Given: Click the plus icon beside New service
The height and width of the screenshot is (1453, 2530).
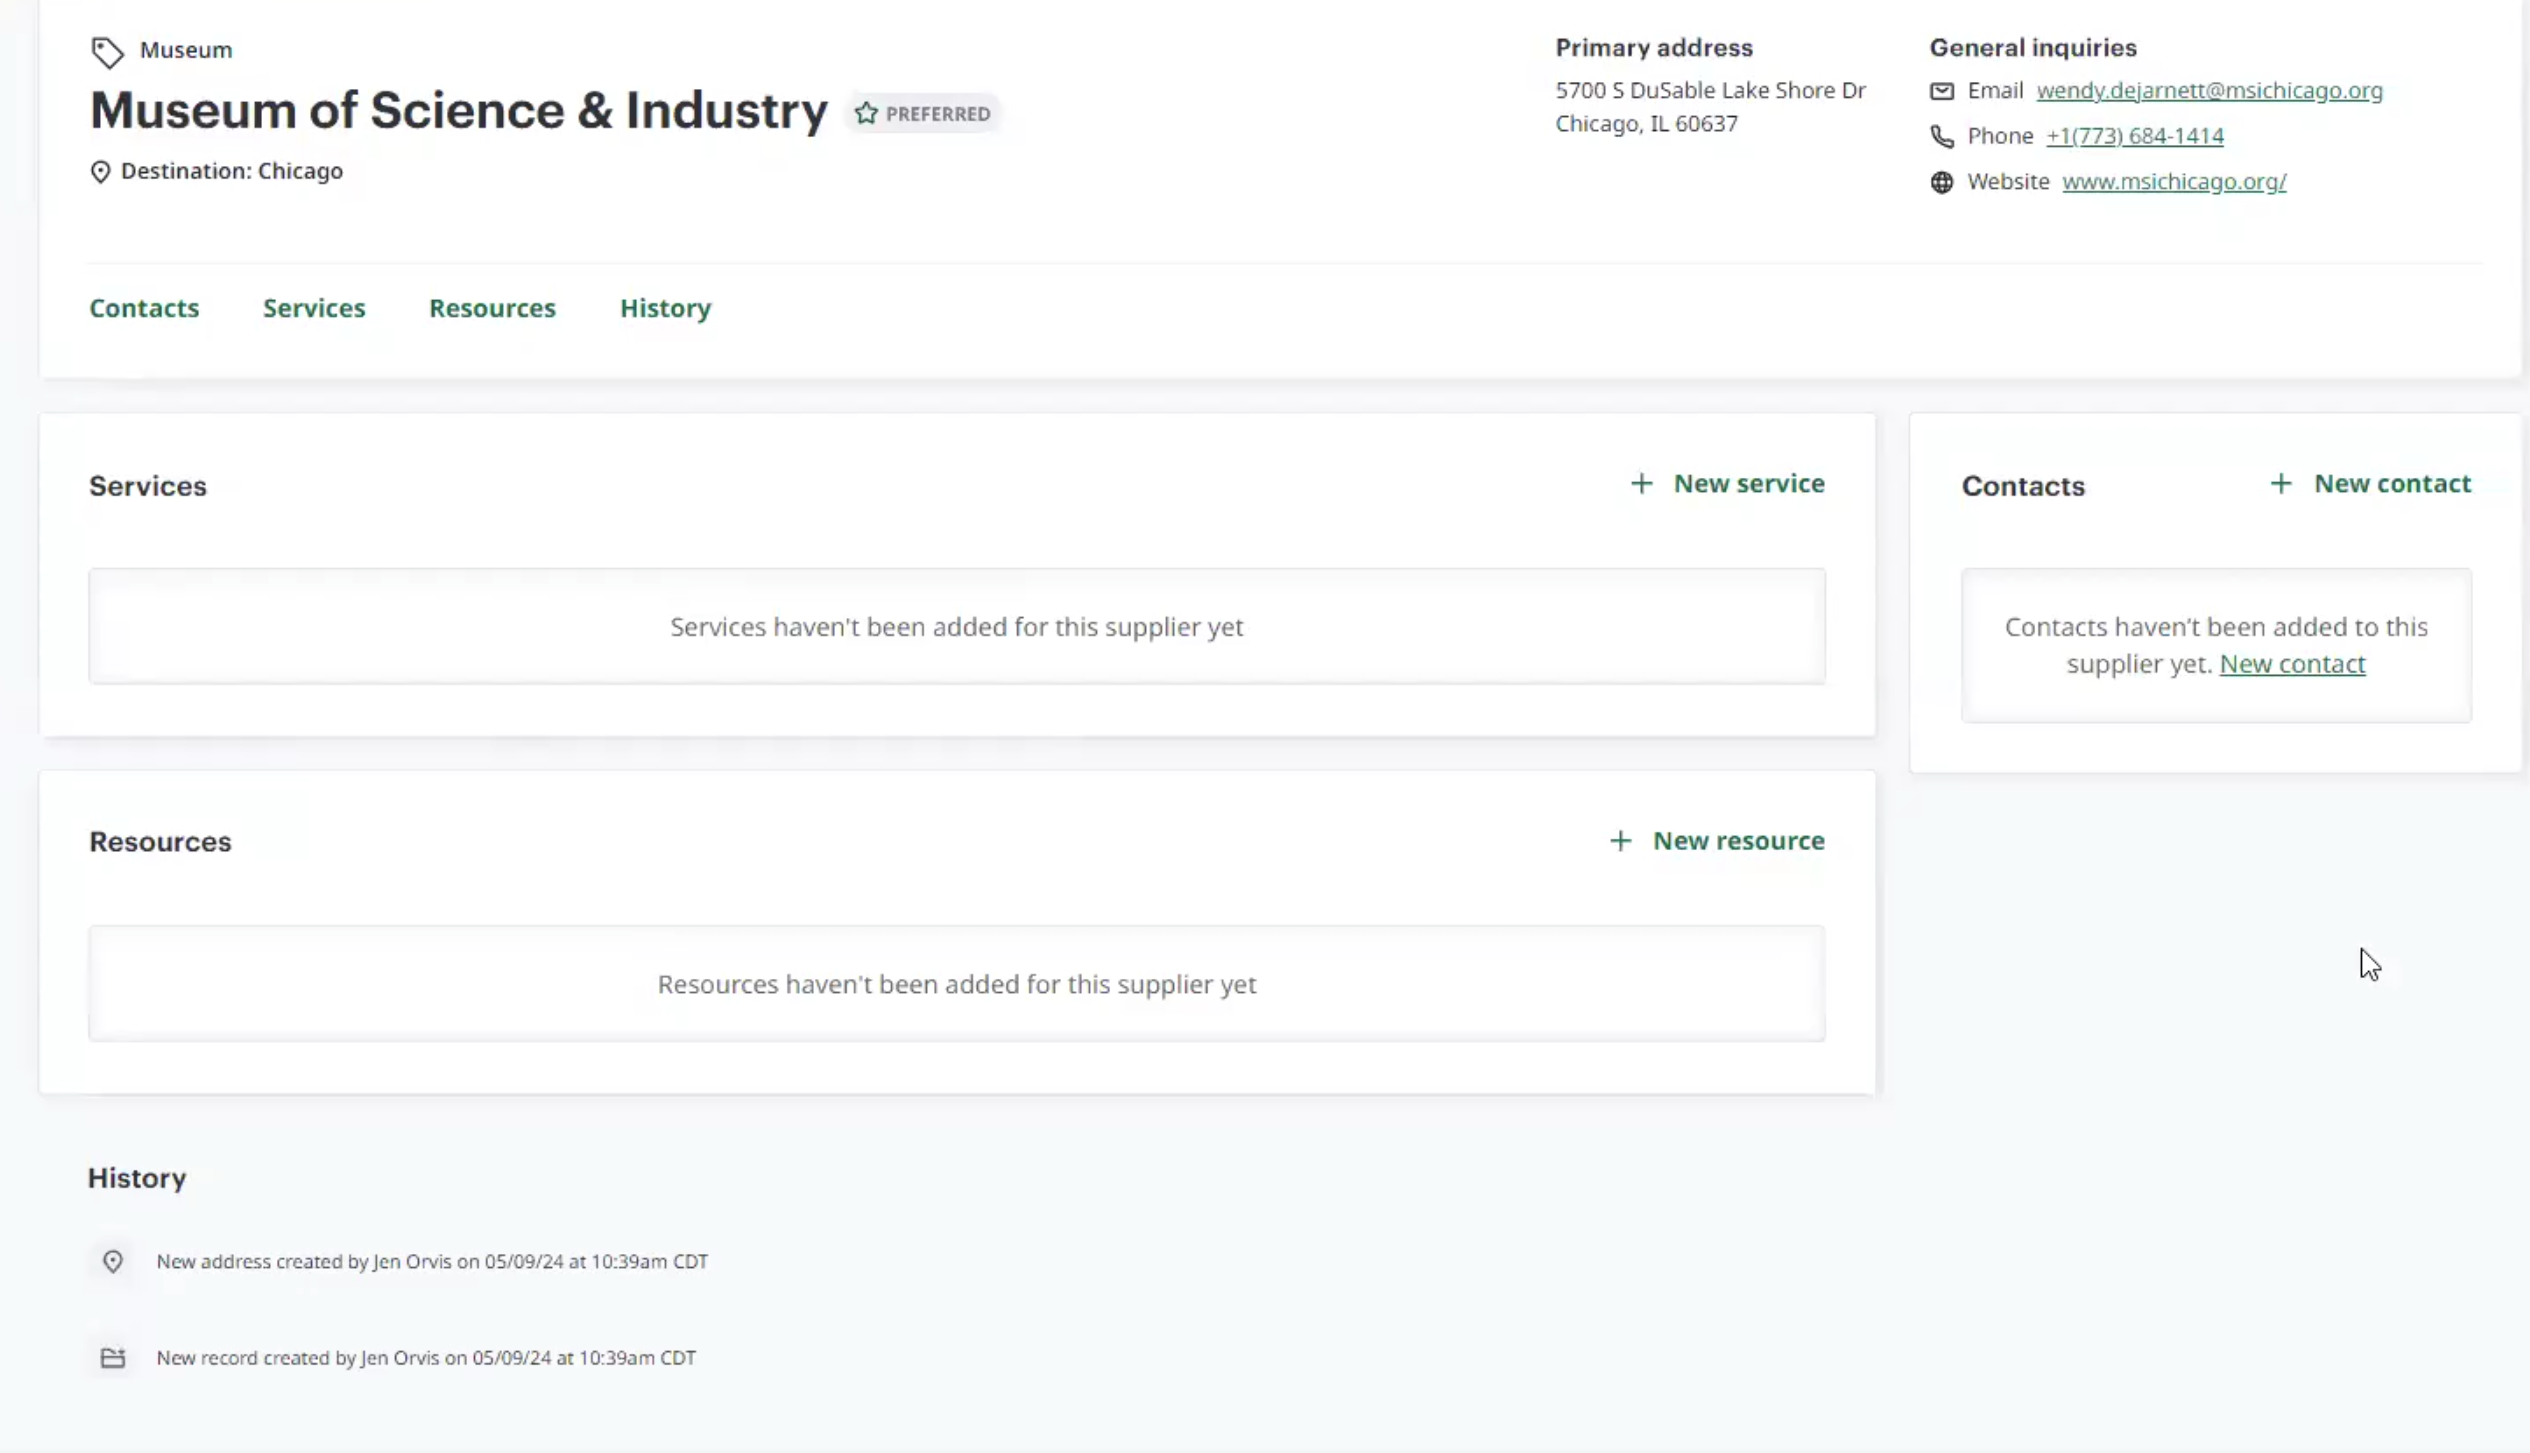Looking at the screenshot, I should pyautogui.click(x=1641, y=484).
